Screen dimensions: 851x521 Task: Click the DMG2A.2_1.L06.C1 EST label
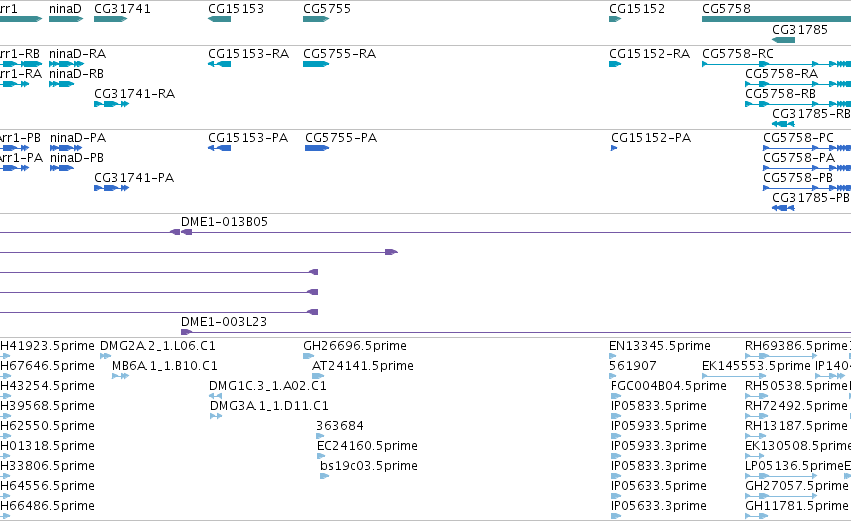pyautogui.click(x=158, y=346)
